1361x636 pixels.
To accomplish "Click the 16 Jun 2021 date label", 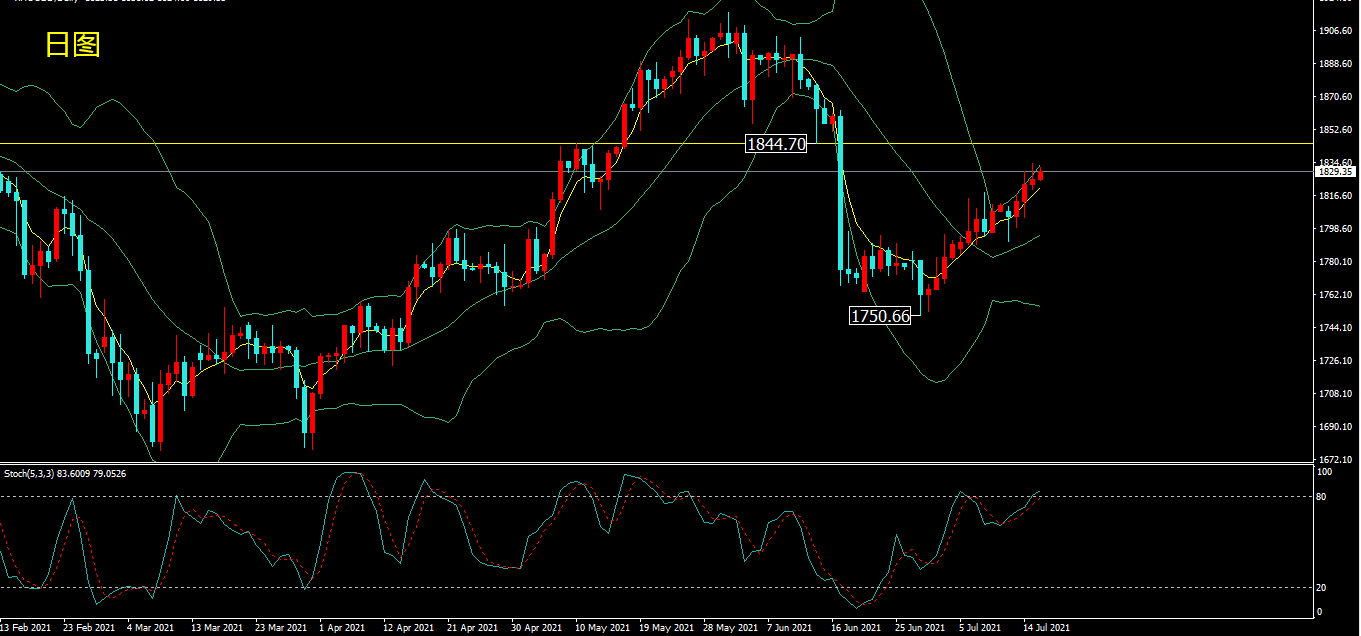I will [856, 628].
